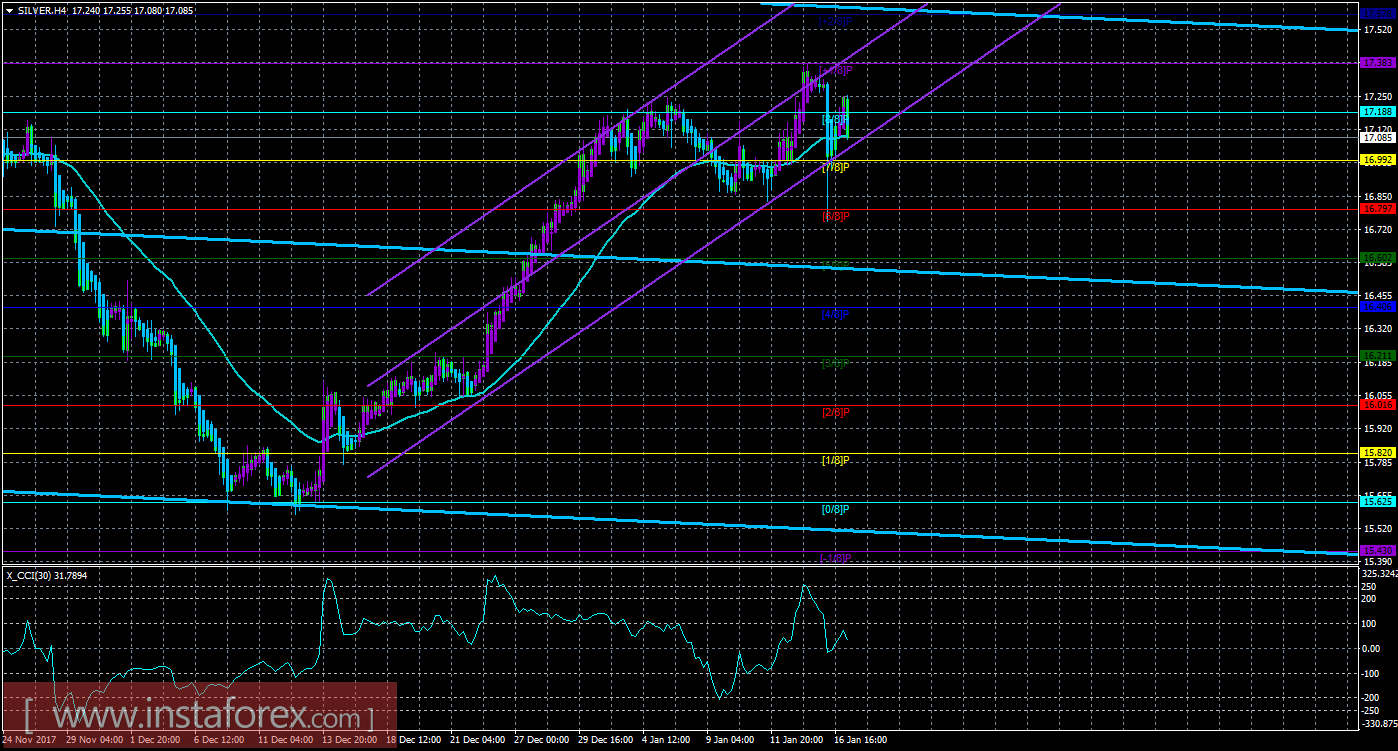This screenshot has height=751, width=1398.
Task: Click the 16.320 price scale value
Action: click(x=1378, y=328)
